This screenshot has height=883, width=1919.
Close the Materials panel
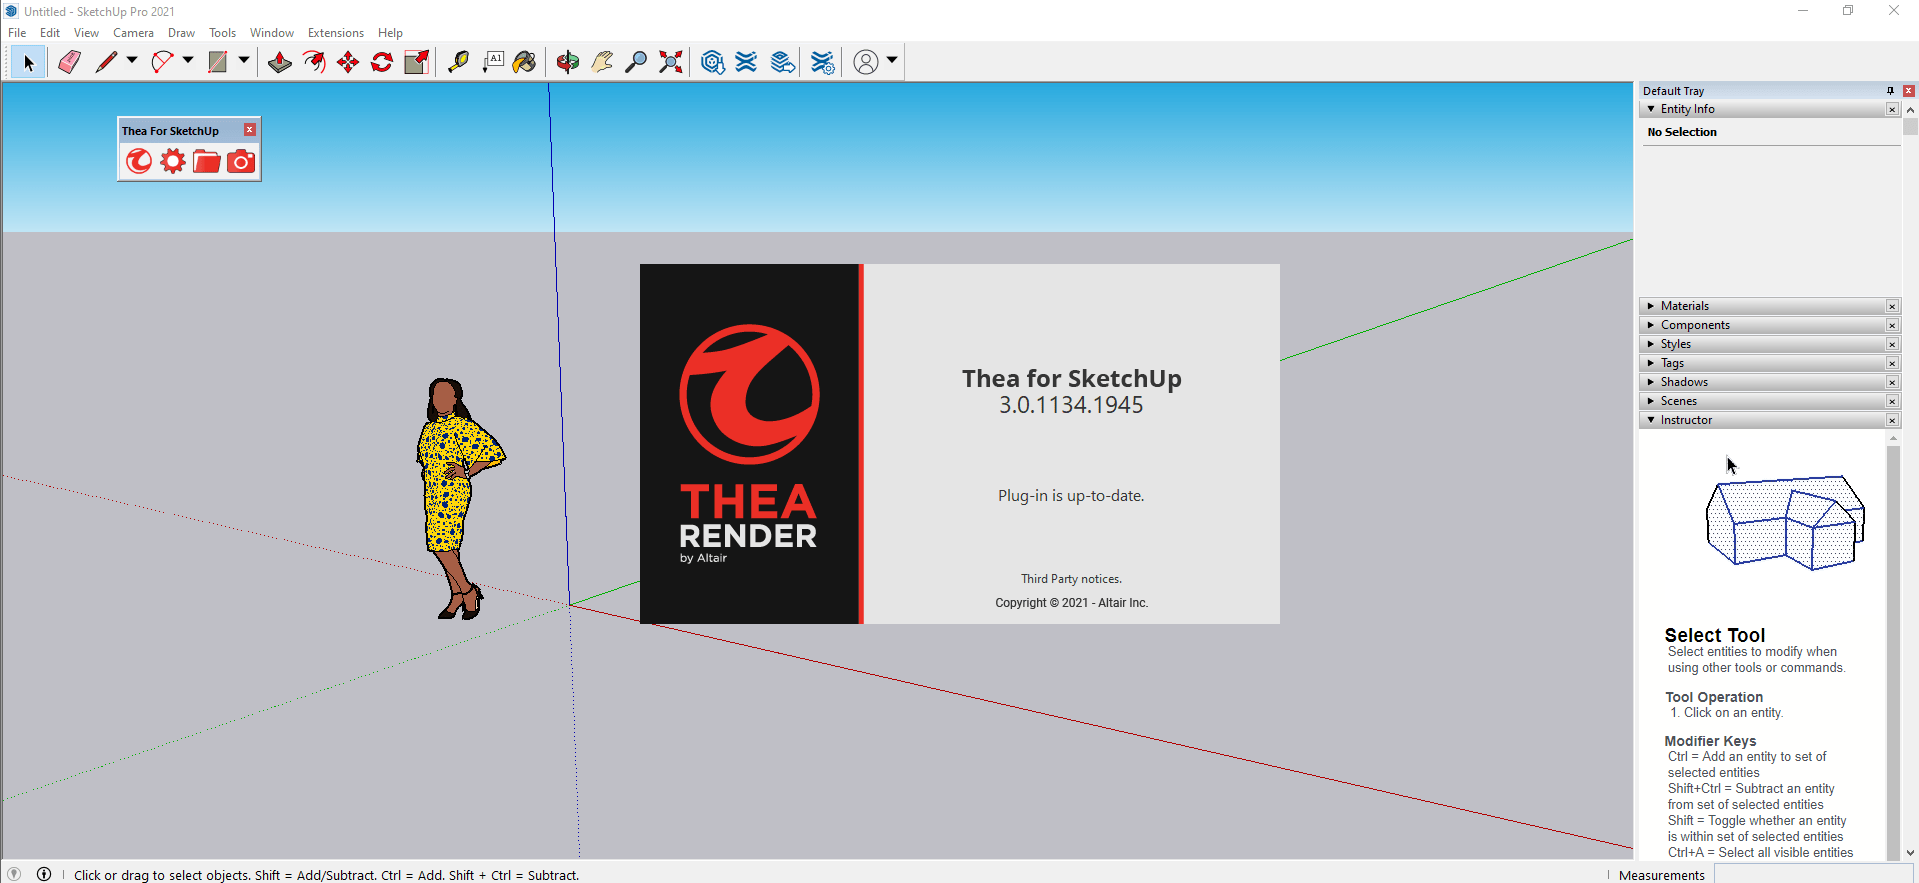point(1892,306)
